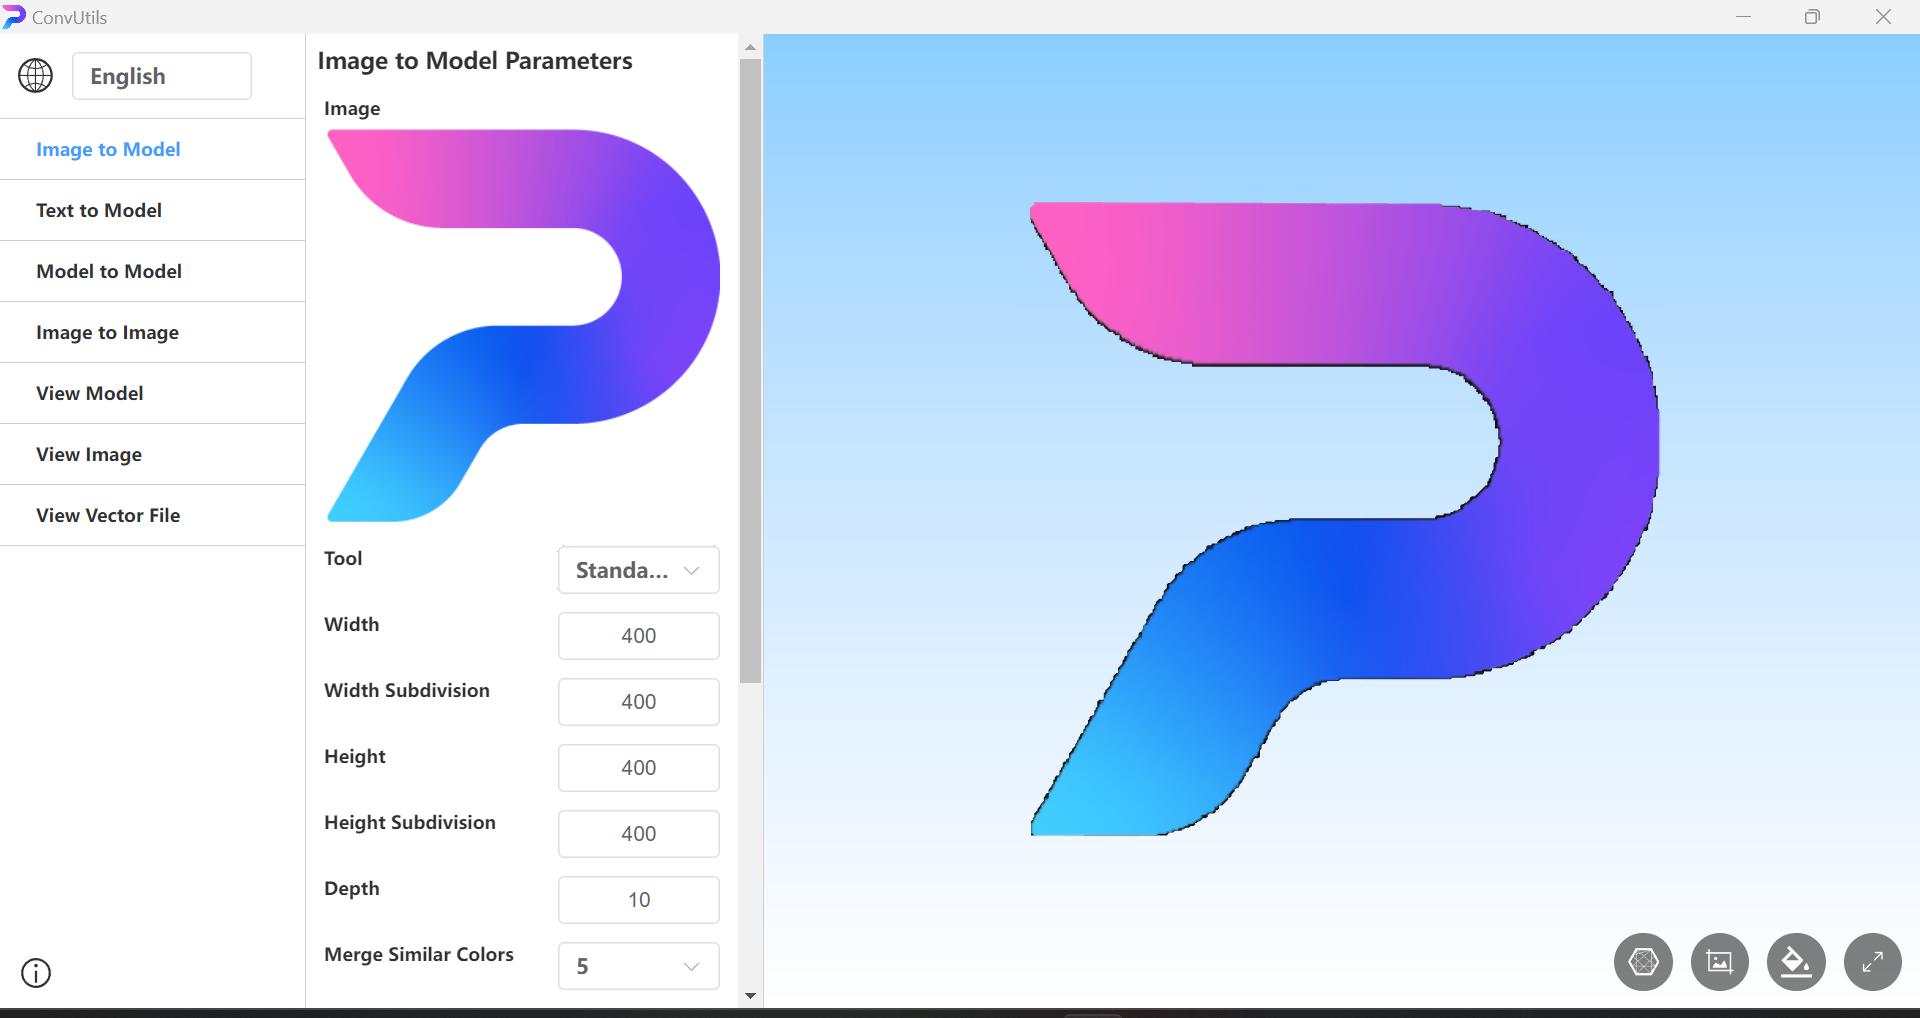Viewport: 1920px width, 1018px height.
Task: Click the parameters panel scroll down arrow
Action: 750,996
